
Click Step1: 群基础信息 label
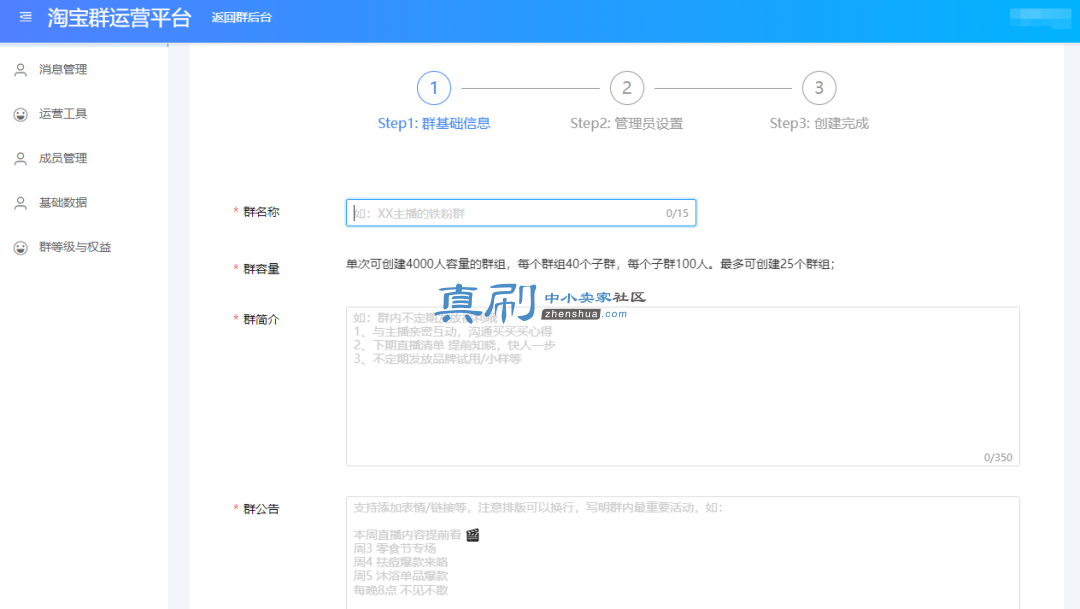tap(434, 123)
